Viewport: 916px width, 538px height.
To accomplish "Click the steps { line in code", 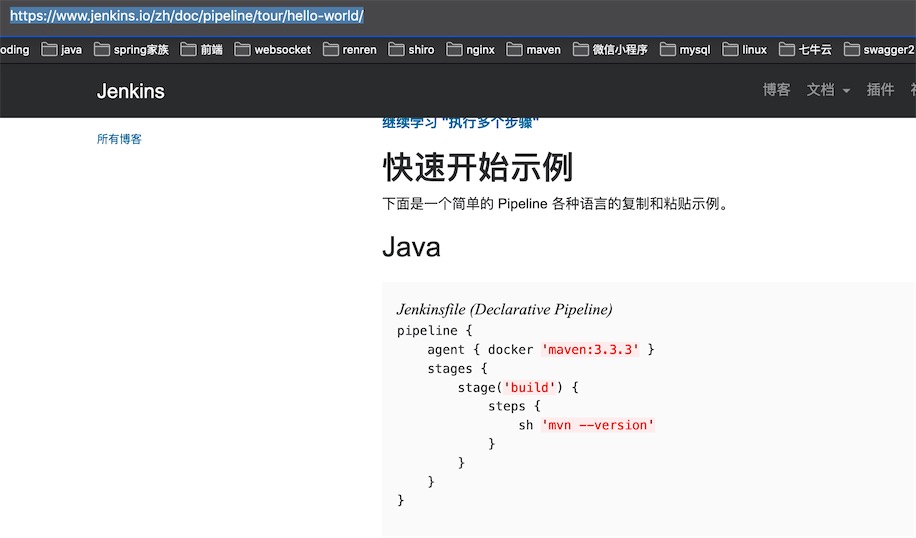I will (515, 407).
